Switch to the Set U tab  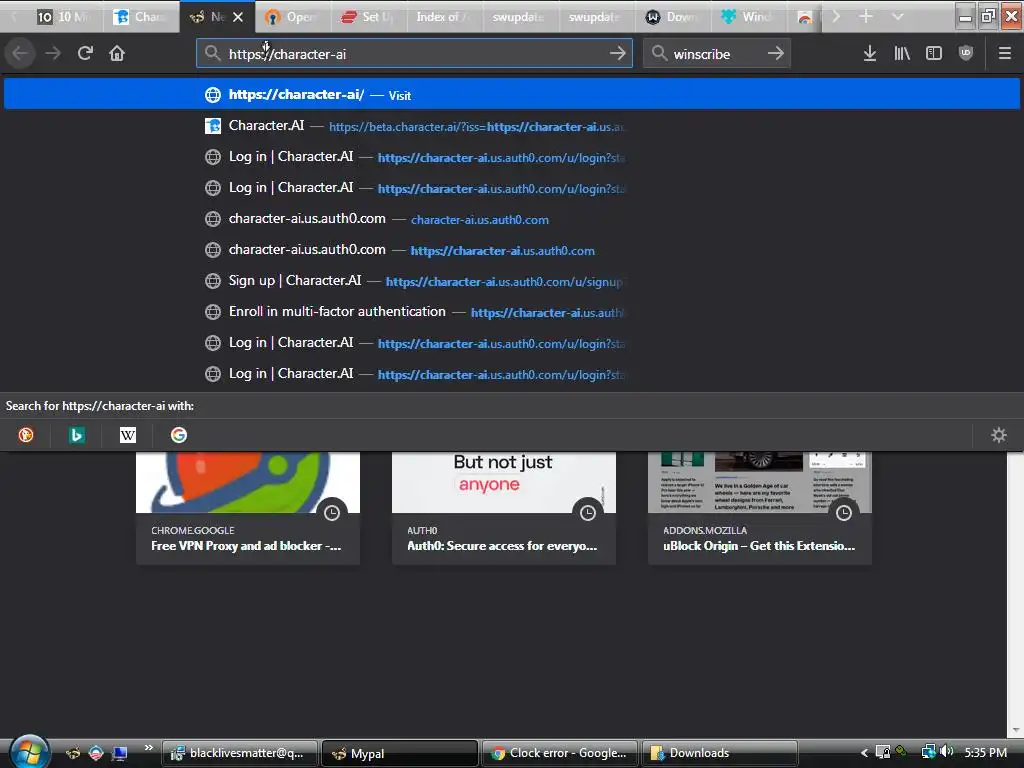point(368,17)
